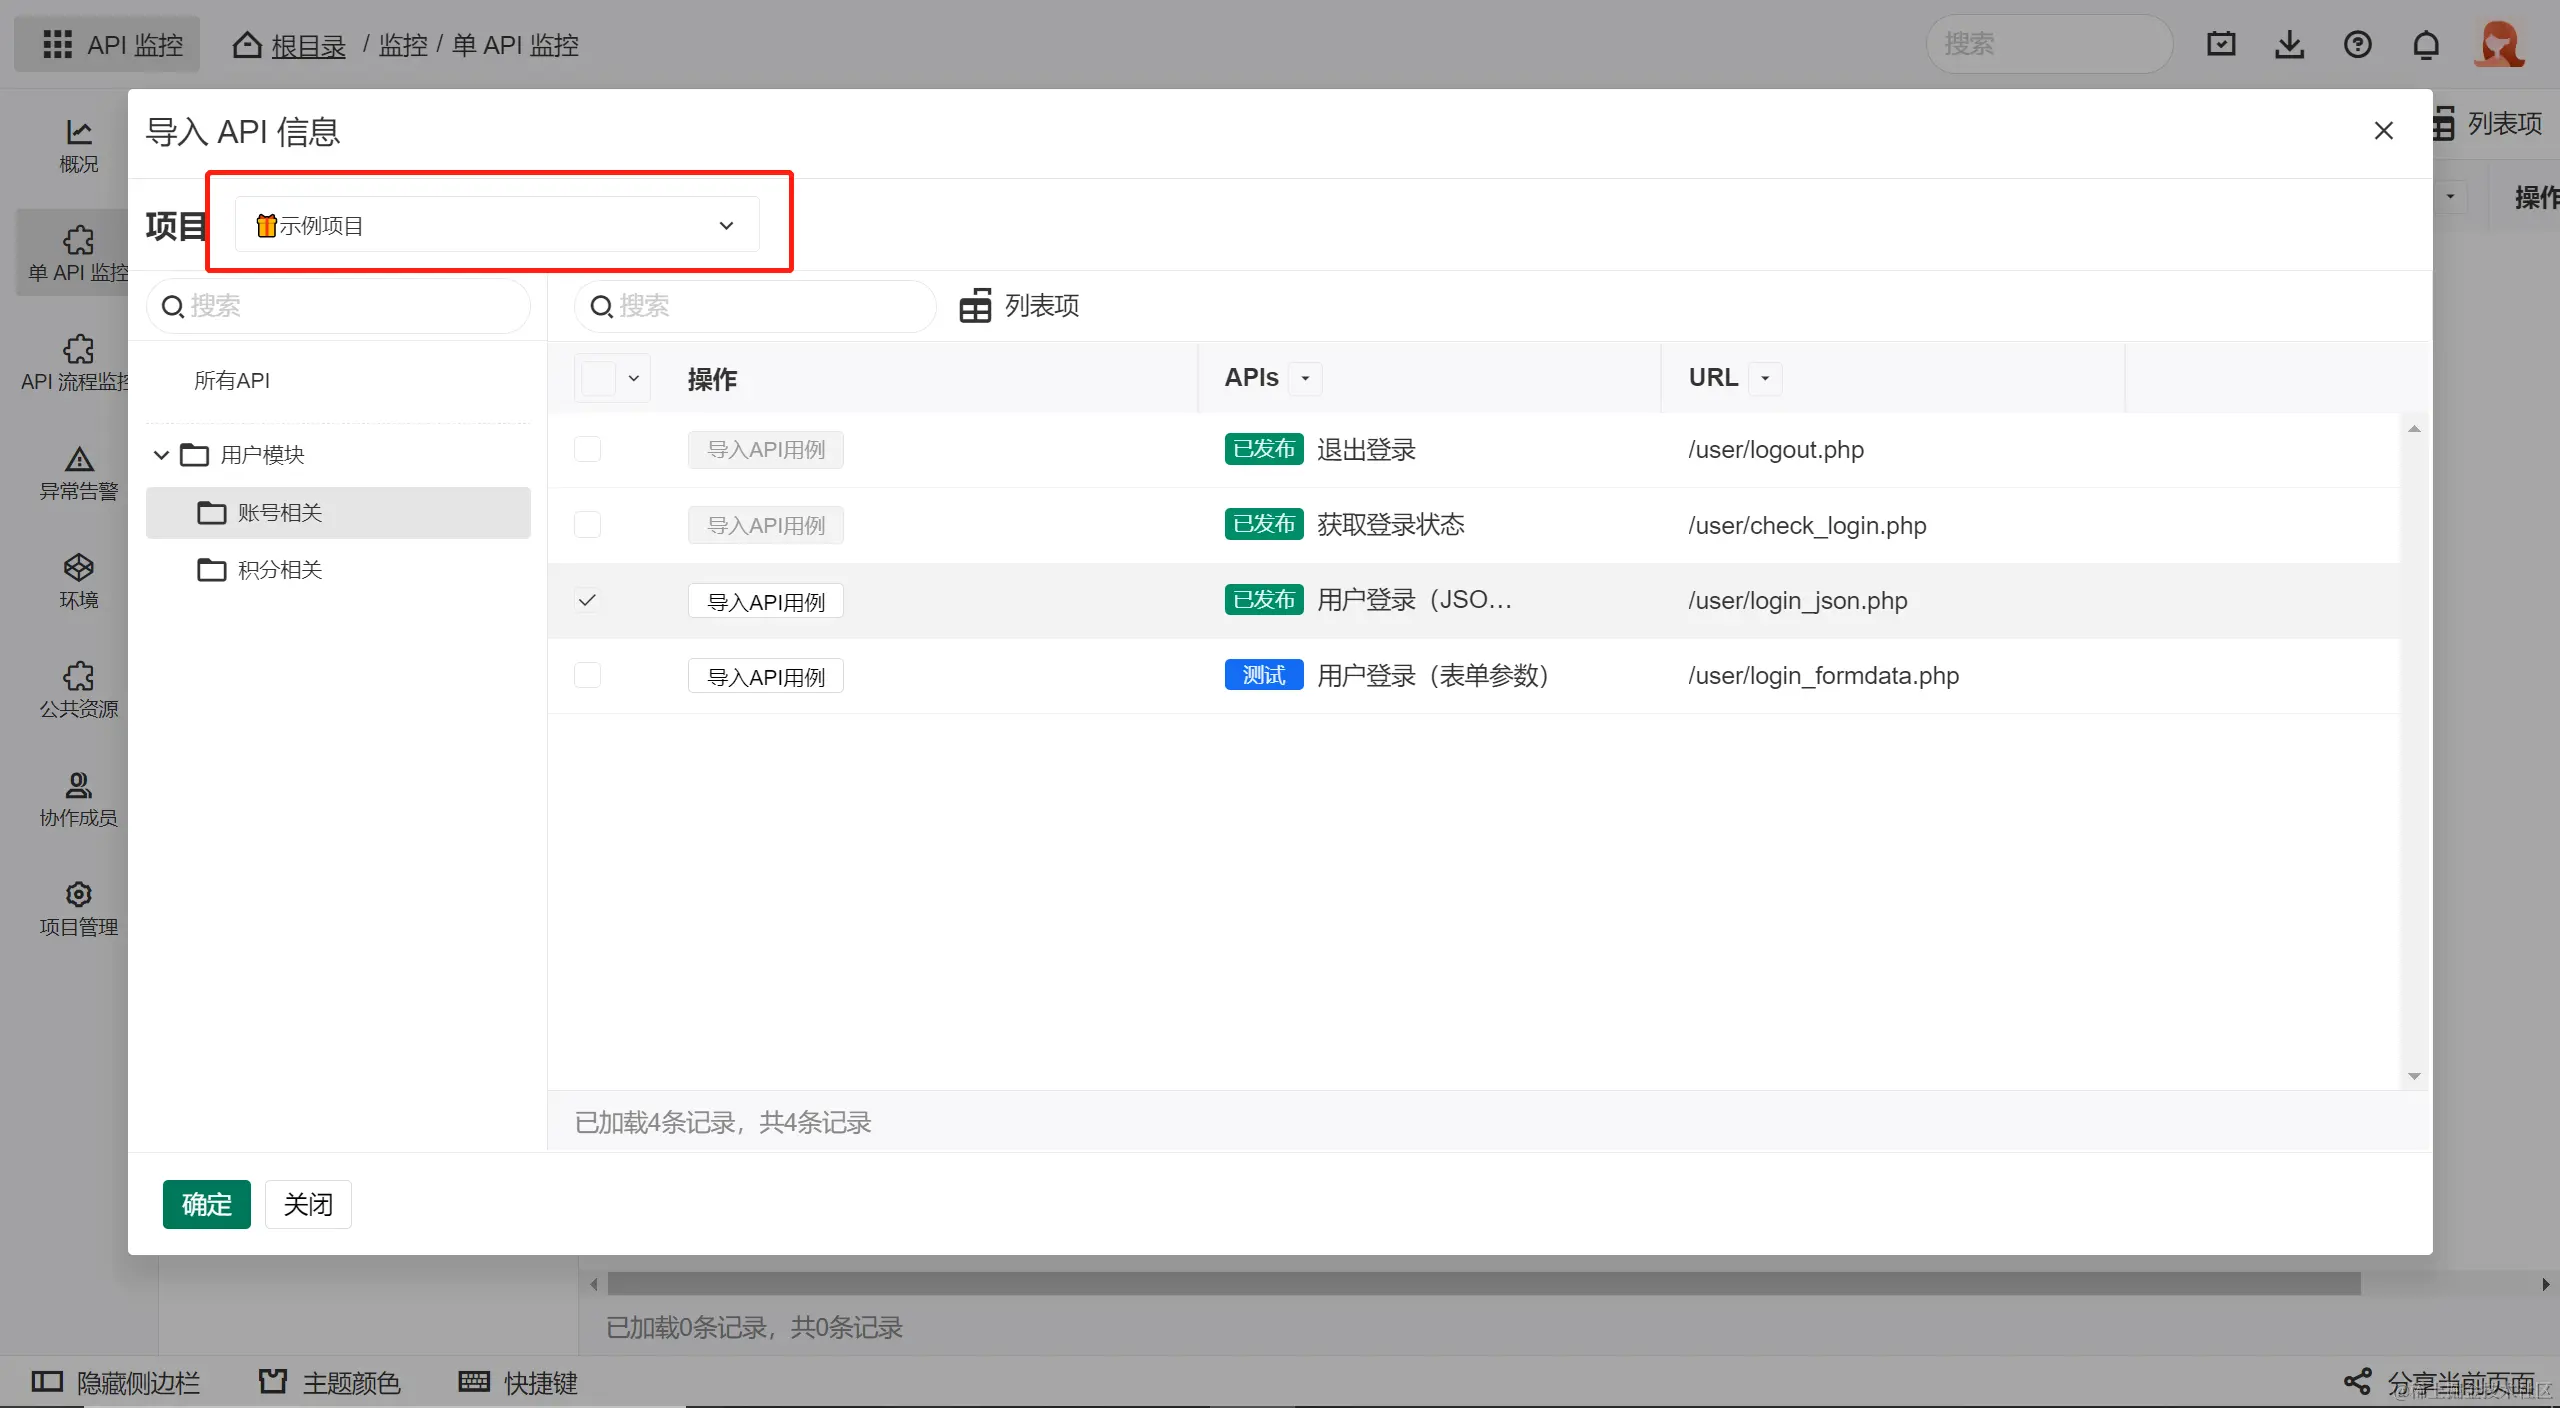The height and width of the screenshot is (1408, 2560).
Task: Click the vertical scrollbar down arrow
Action: point(2414,1076)
